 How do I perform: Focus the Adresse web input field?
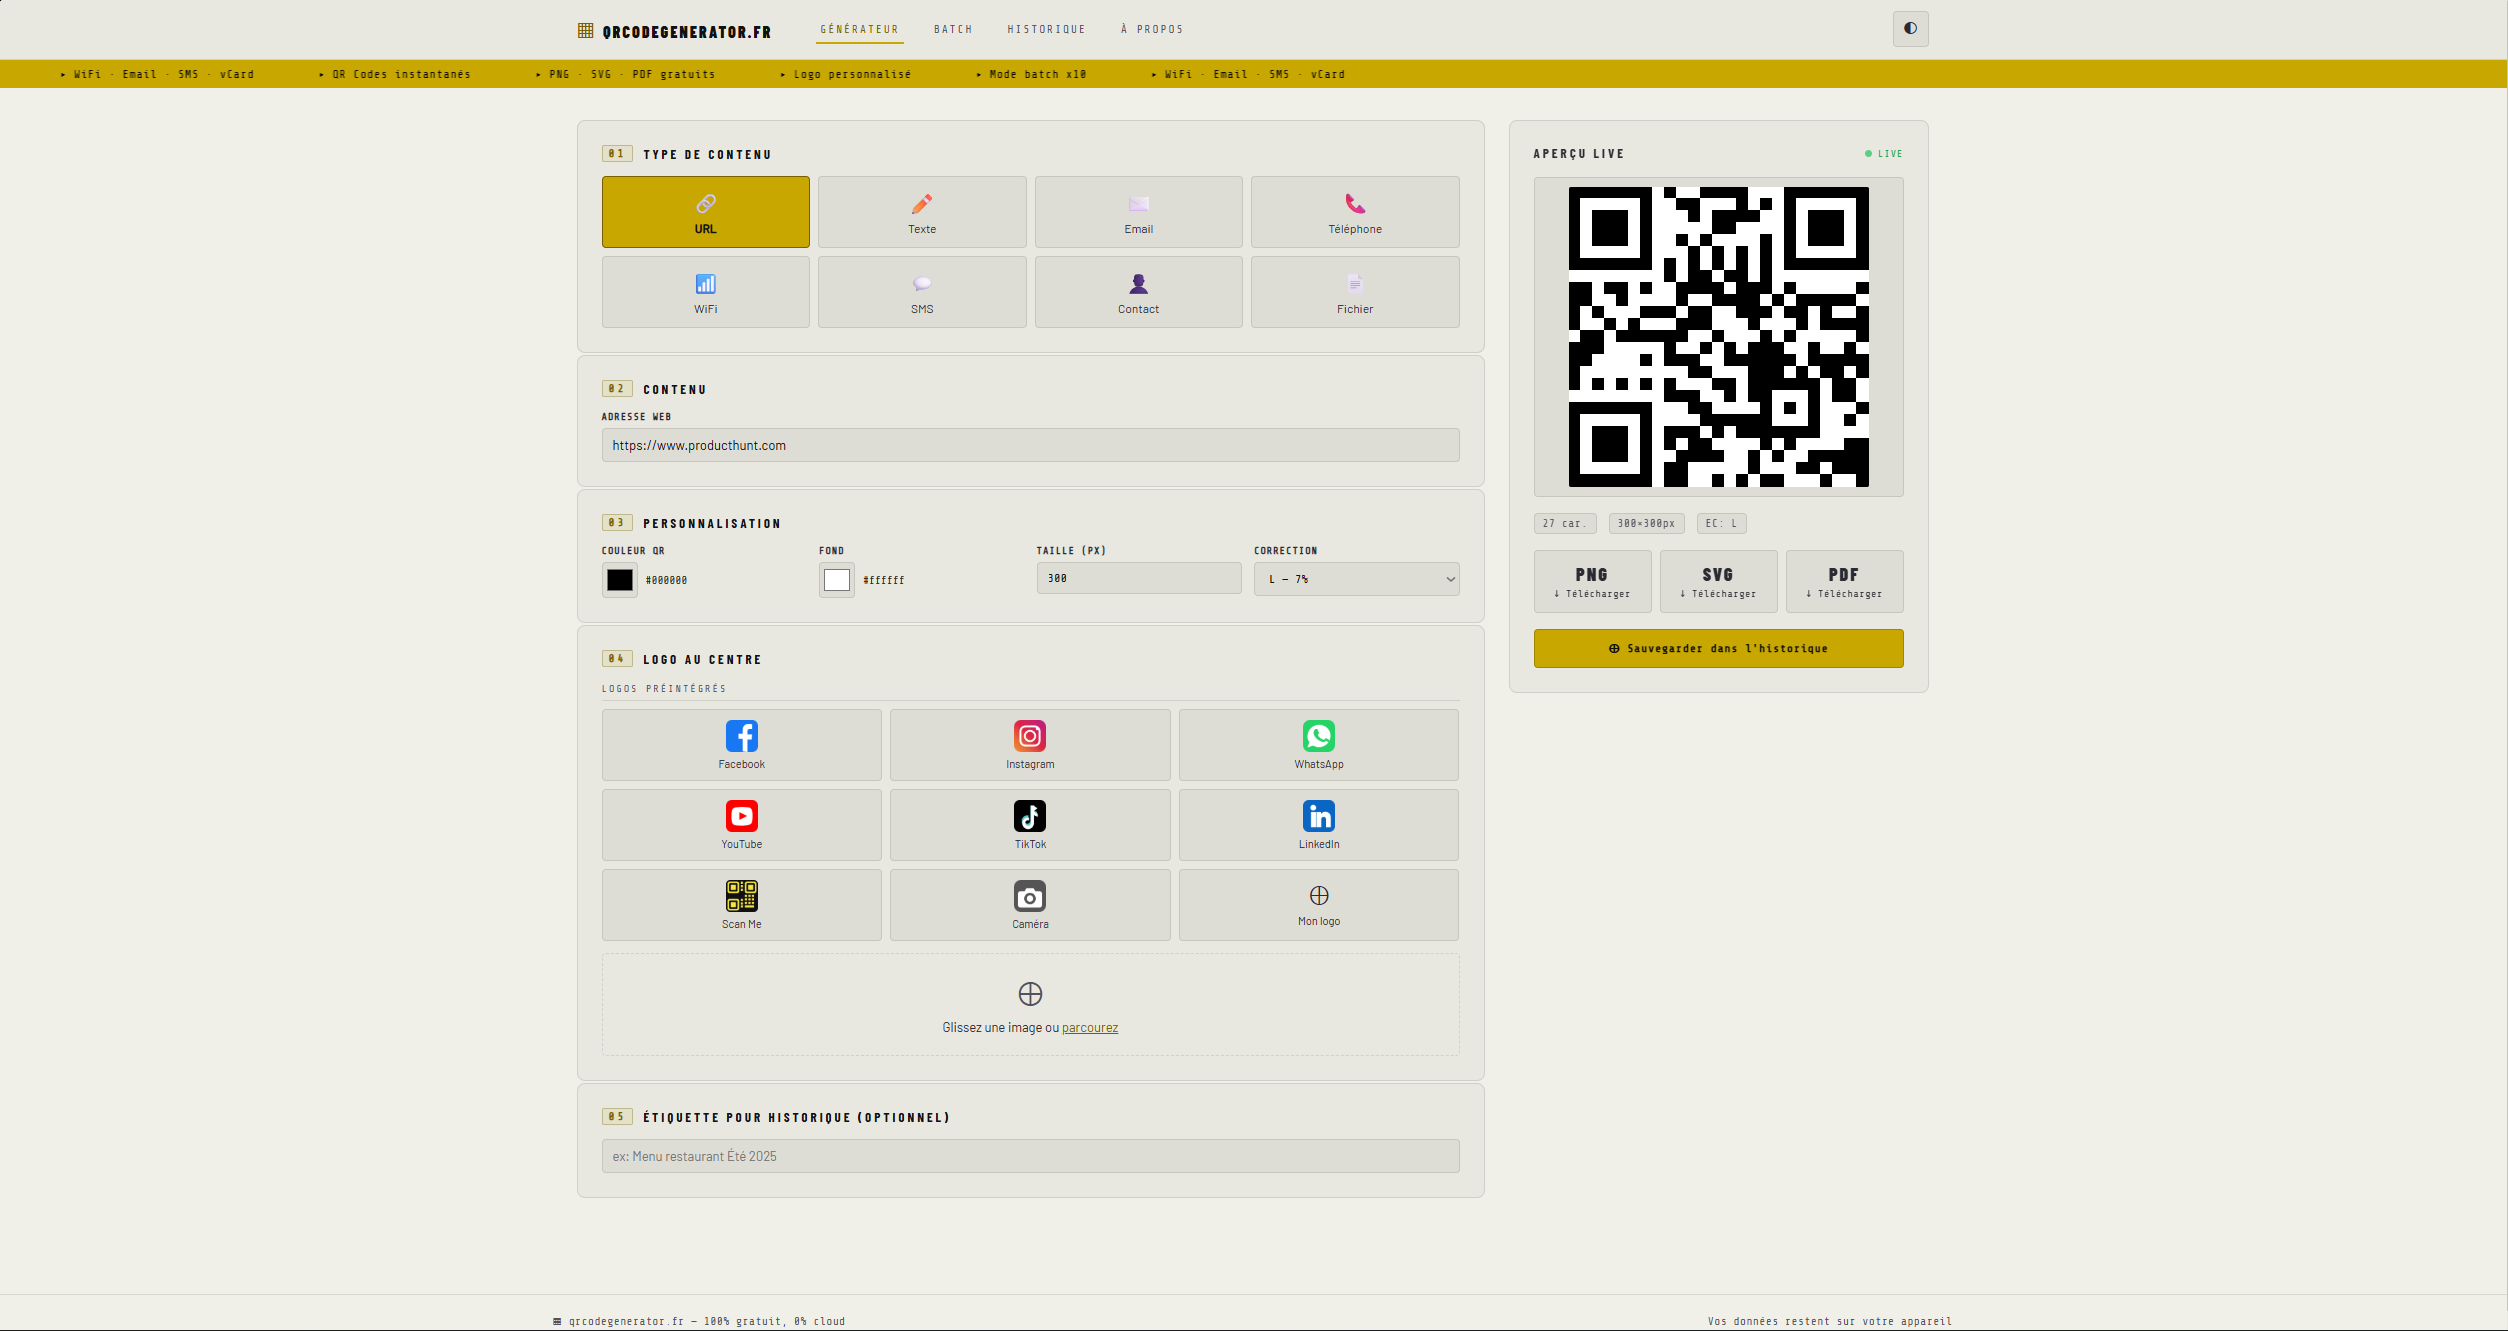(1030, 445)
